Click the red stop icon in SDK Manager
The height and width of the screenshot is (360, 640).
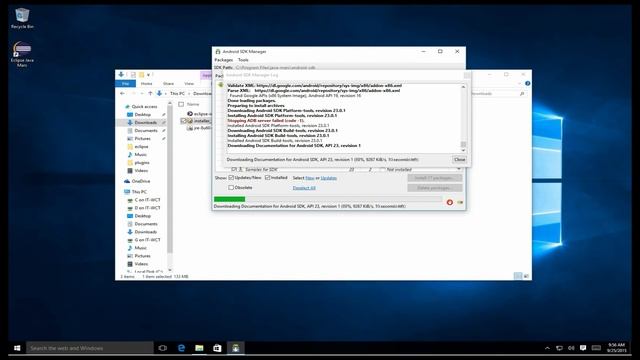pos(449,202)
